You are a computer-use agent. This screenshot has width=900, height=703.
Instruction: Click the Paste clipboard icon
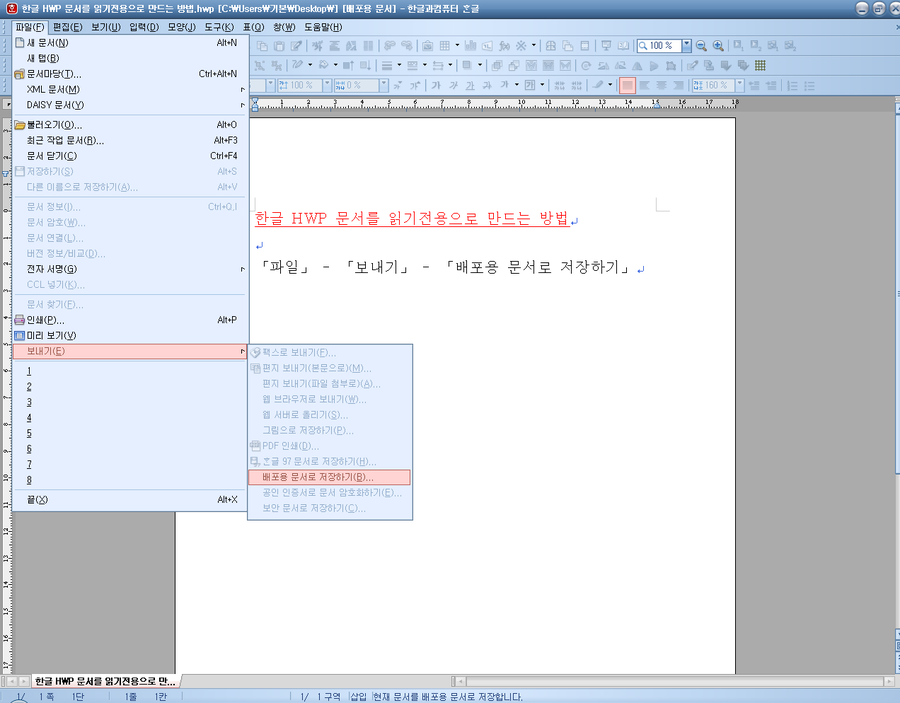tap(279, 46)
